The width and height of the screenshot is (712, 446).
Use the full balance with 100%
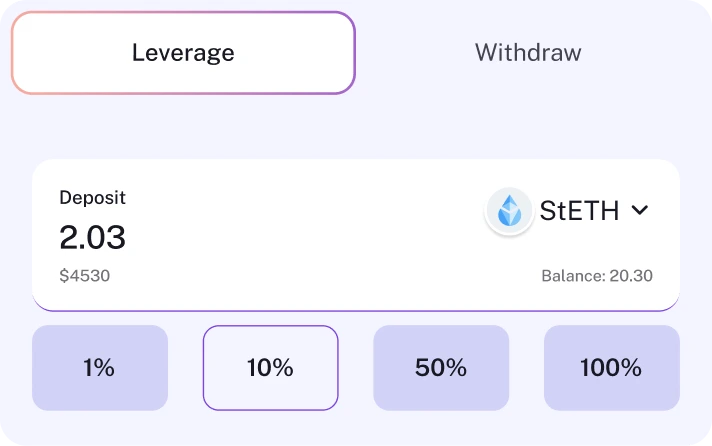point(611,368)
